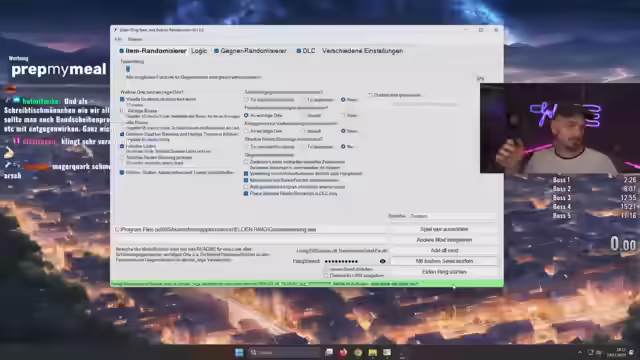Launch Chrome from the taskbar
The image size is (640, 360).
tap(358, 352)
